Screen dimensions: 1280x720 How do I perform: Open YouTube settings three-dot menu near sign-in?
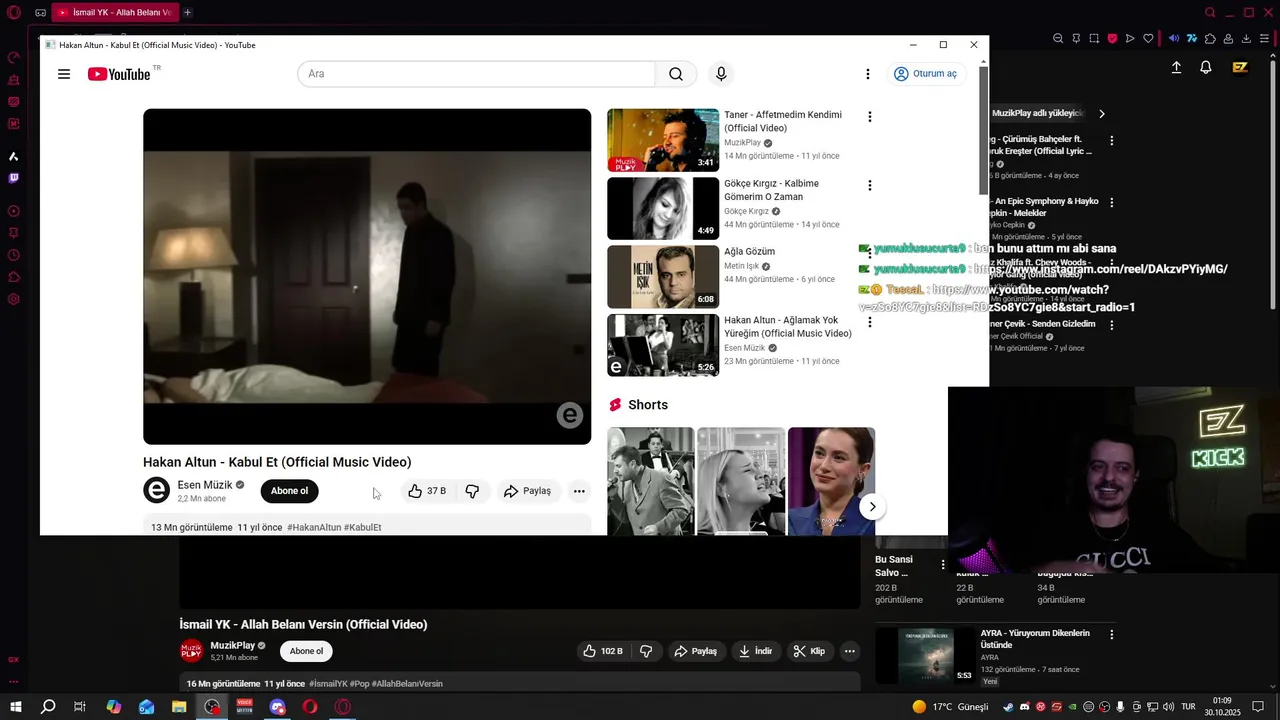point(868,74)
